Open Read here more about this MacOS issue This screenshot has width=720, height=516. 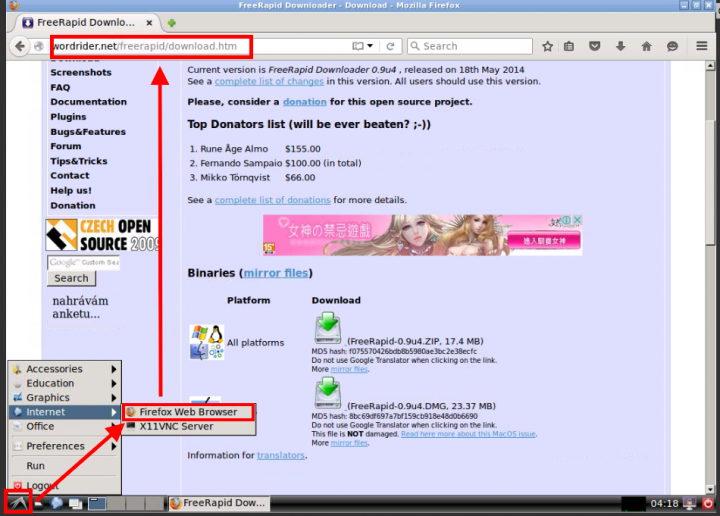tap(468, 434)
